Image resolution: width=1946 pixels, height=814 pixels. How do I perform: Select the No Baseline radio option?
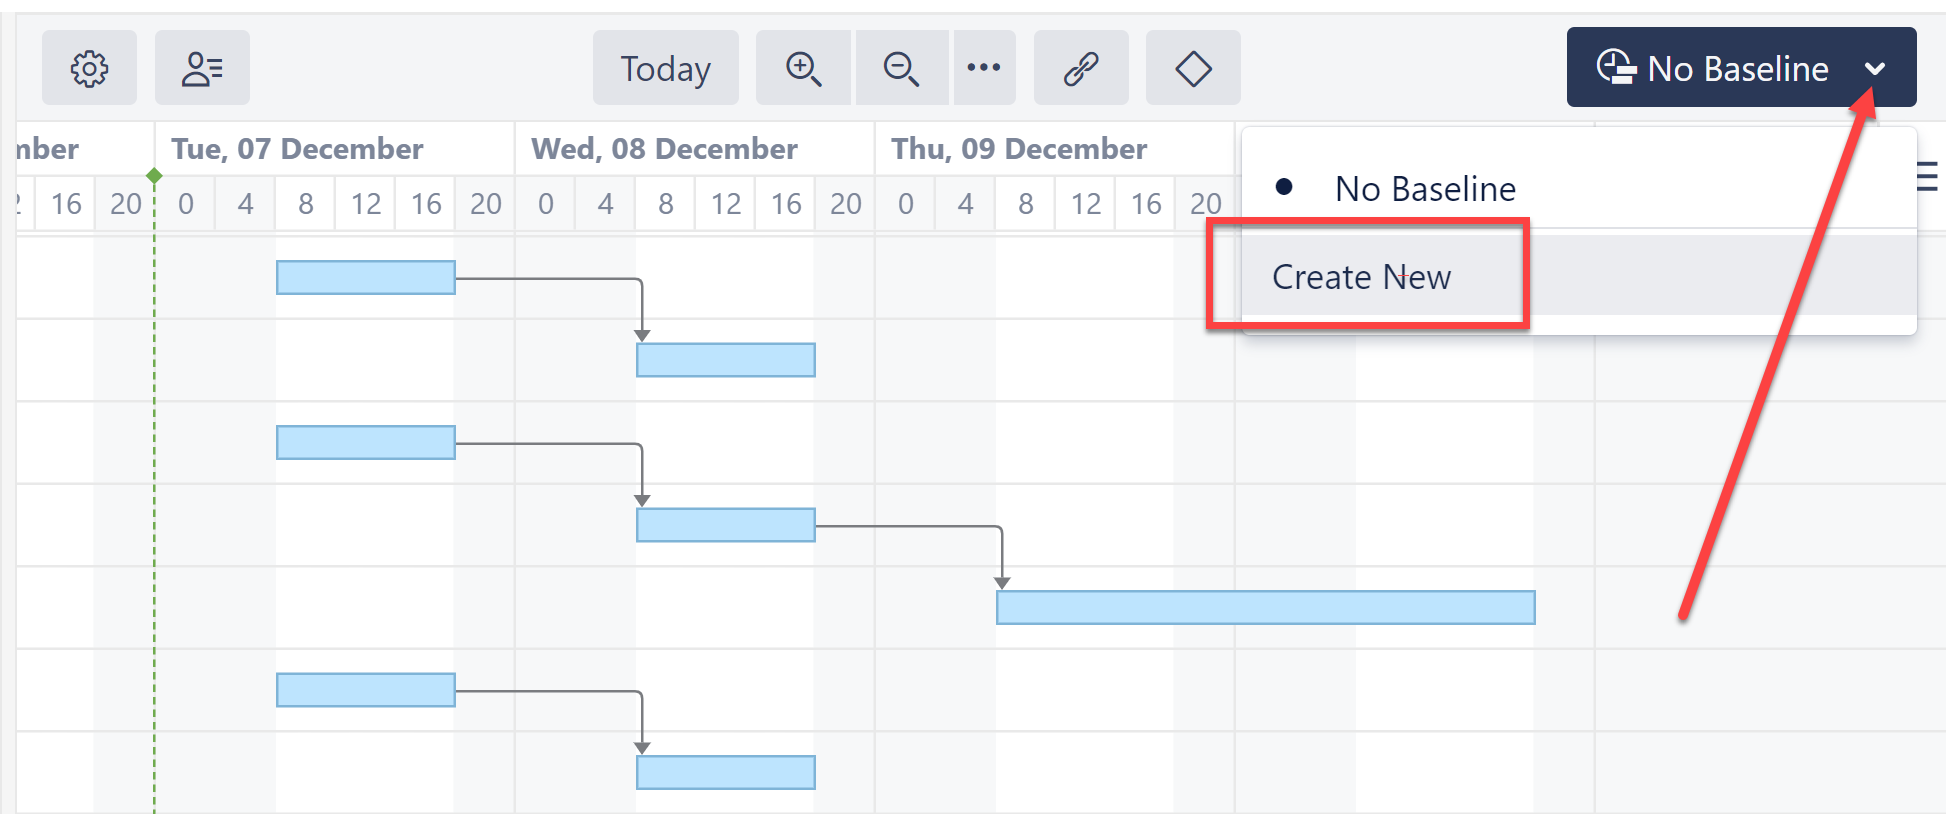[x=1425, y=188]
